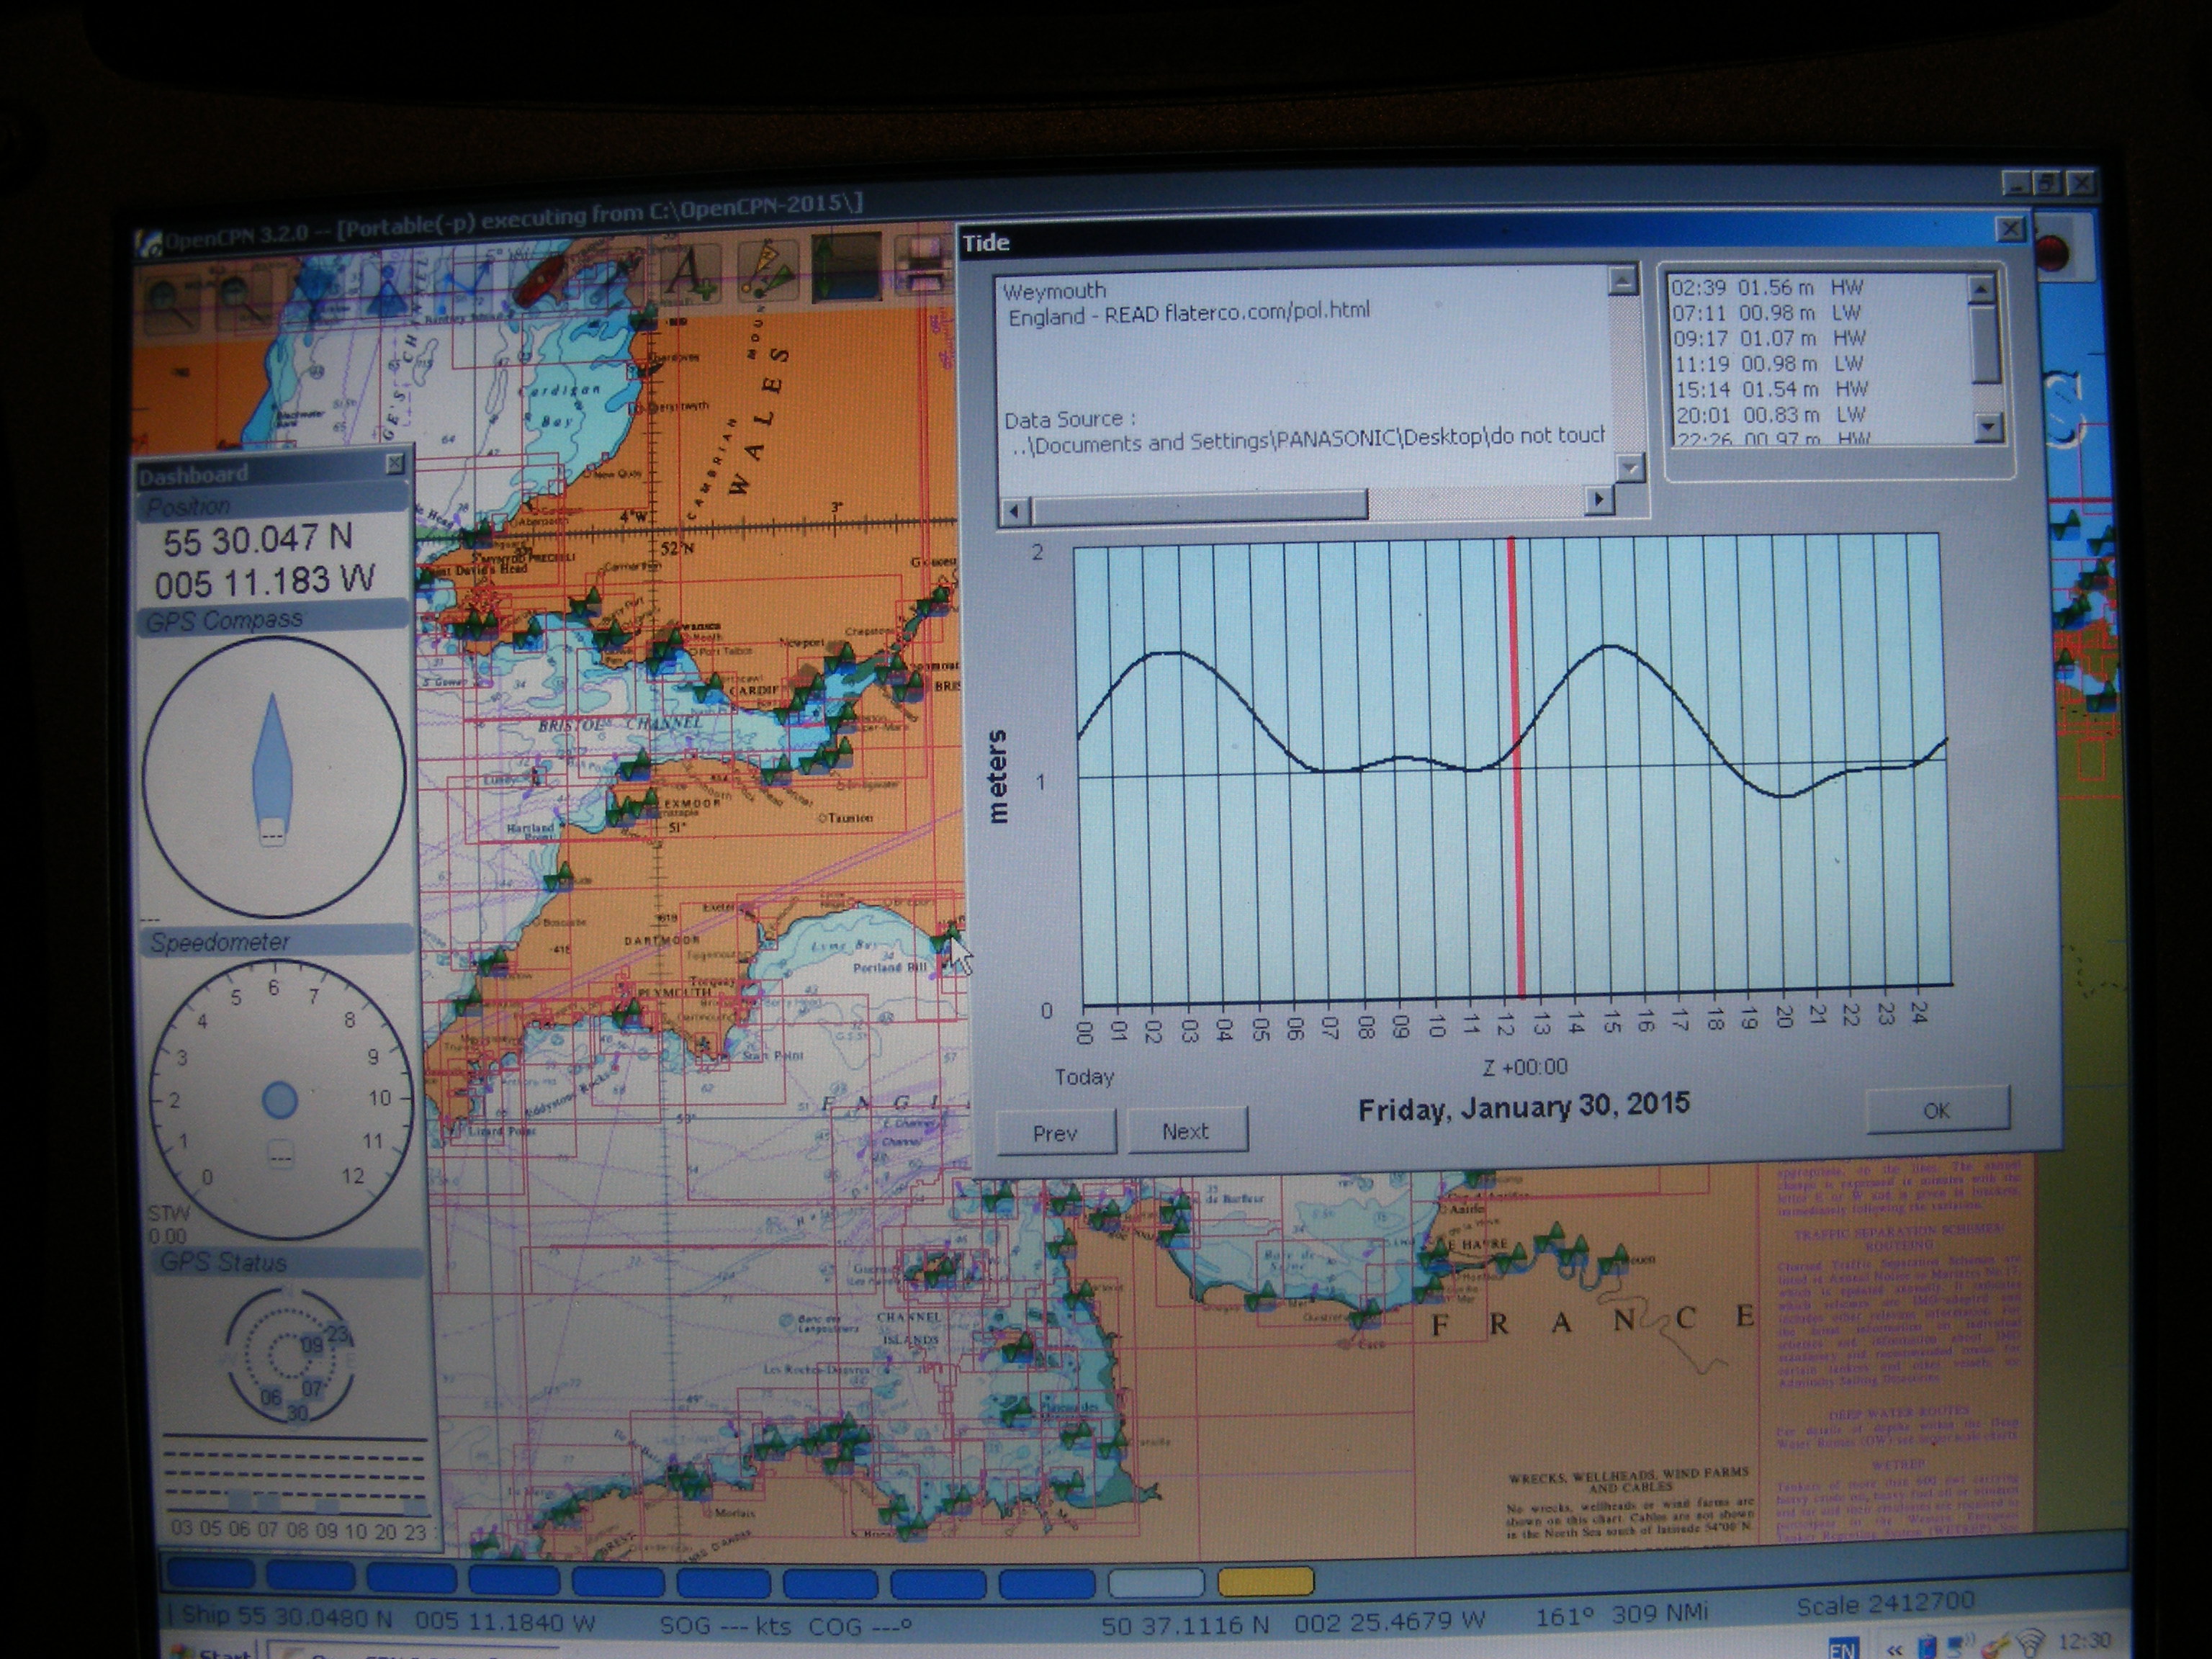2212x1659 pixels.
Task: Click 'Friday, January 30, 2015' date label
Action: pos(1523,1107)
